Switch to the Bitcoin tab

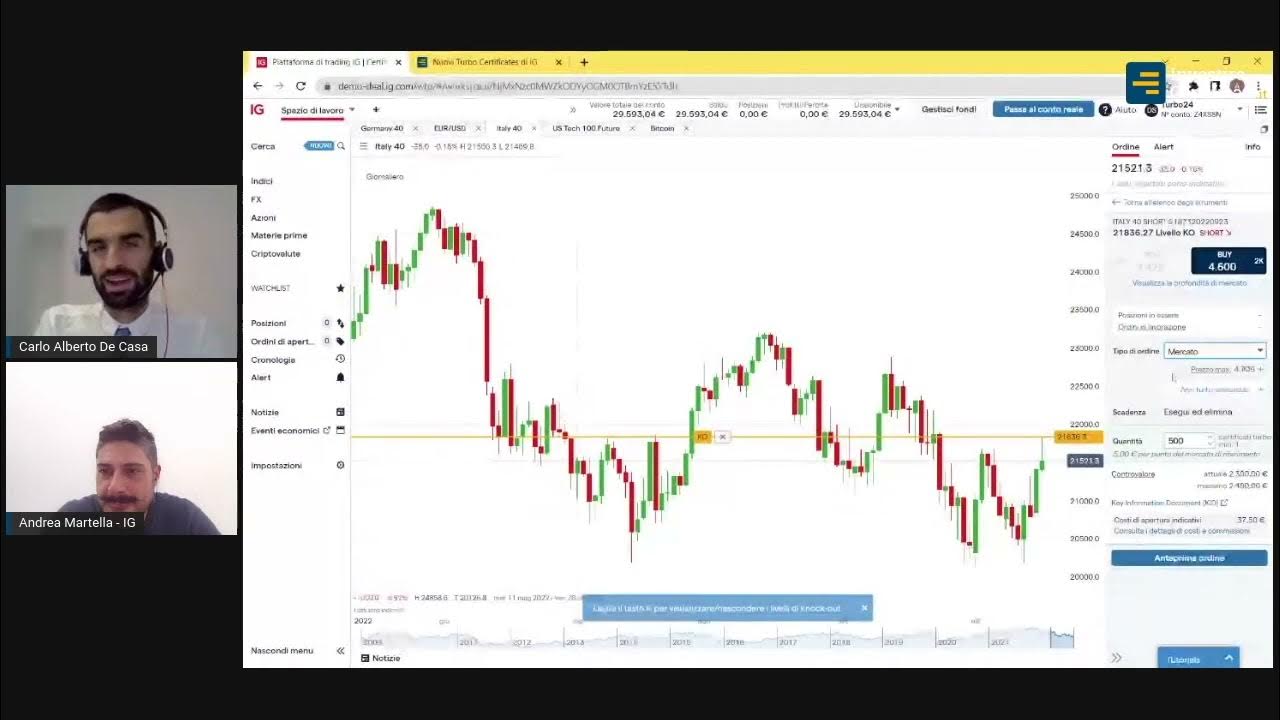coord(662,128)
